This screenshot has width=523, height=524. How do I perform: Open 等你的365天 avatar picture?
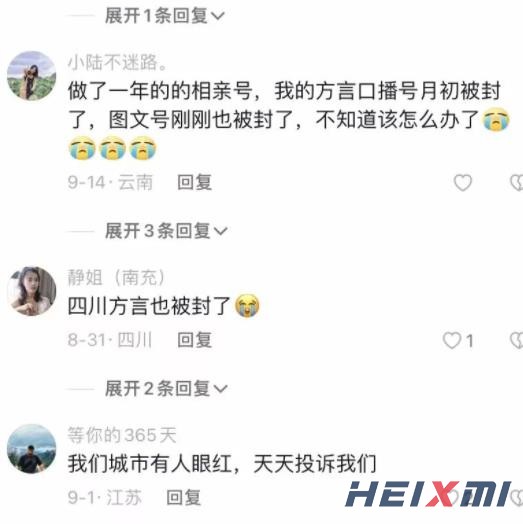pos(32,449)
